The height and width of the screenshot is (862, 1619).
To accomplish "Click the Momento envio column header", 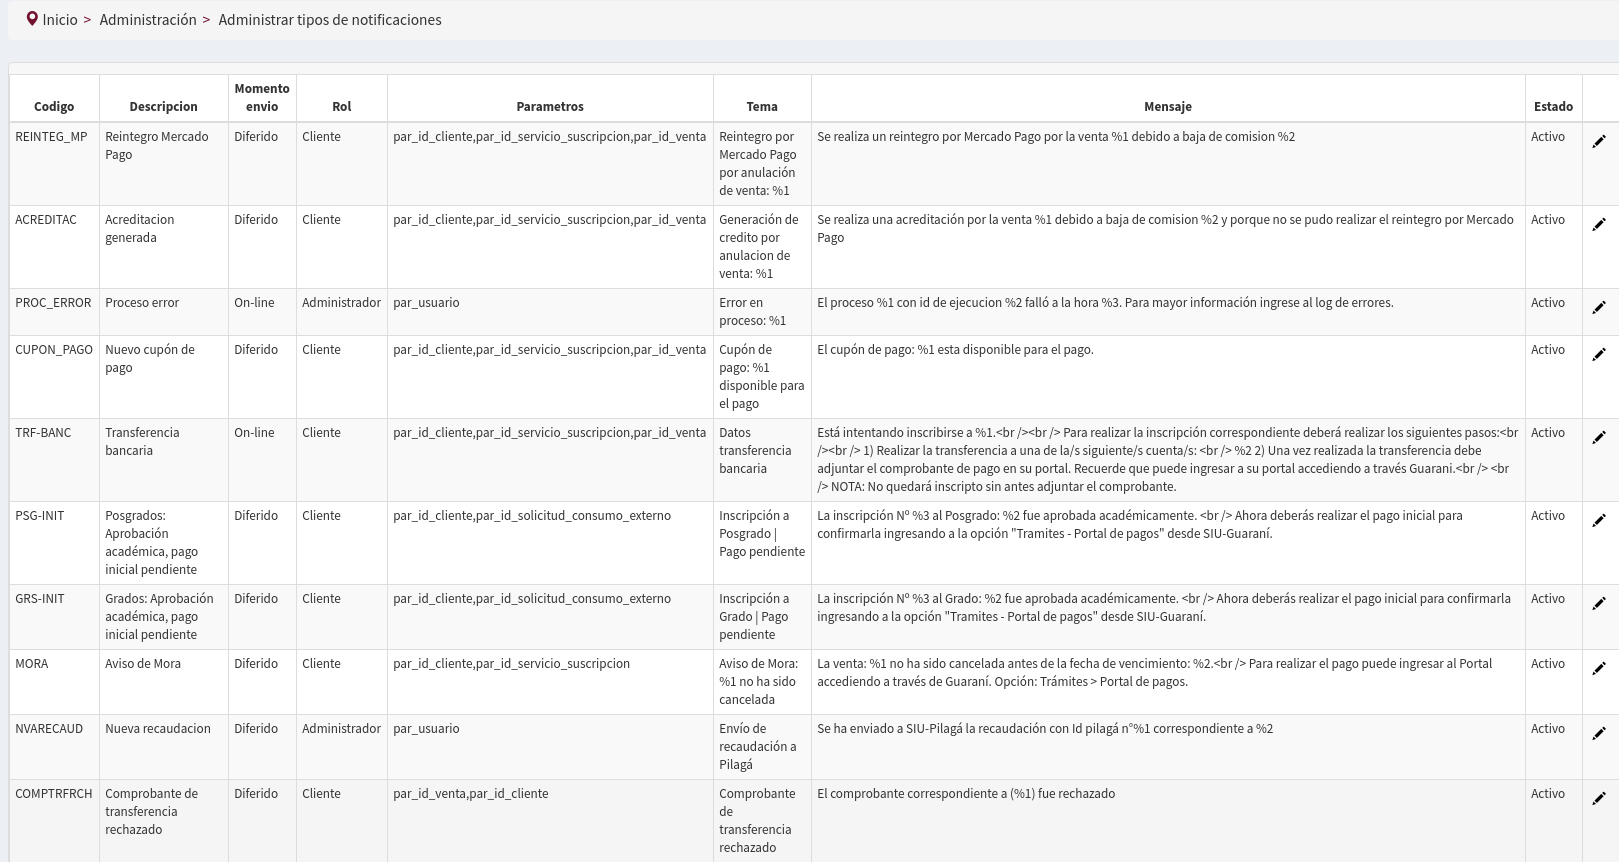I will tap(262, 97).
